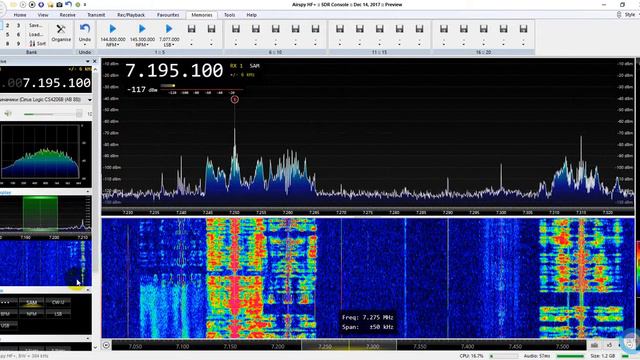The width and height of the screenshot is (640, 360).
Task: Open the Favourites ribbon tab
Action: [168, 15]
